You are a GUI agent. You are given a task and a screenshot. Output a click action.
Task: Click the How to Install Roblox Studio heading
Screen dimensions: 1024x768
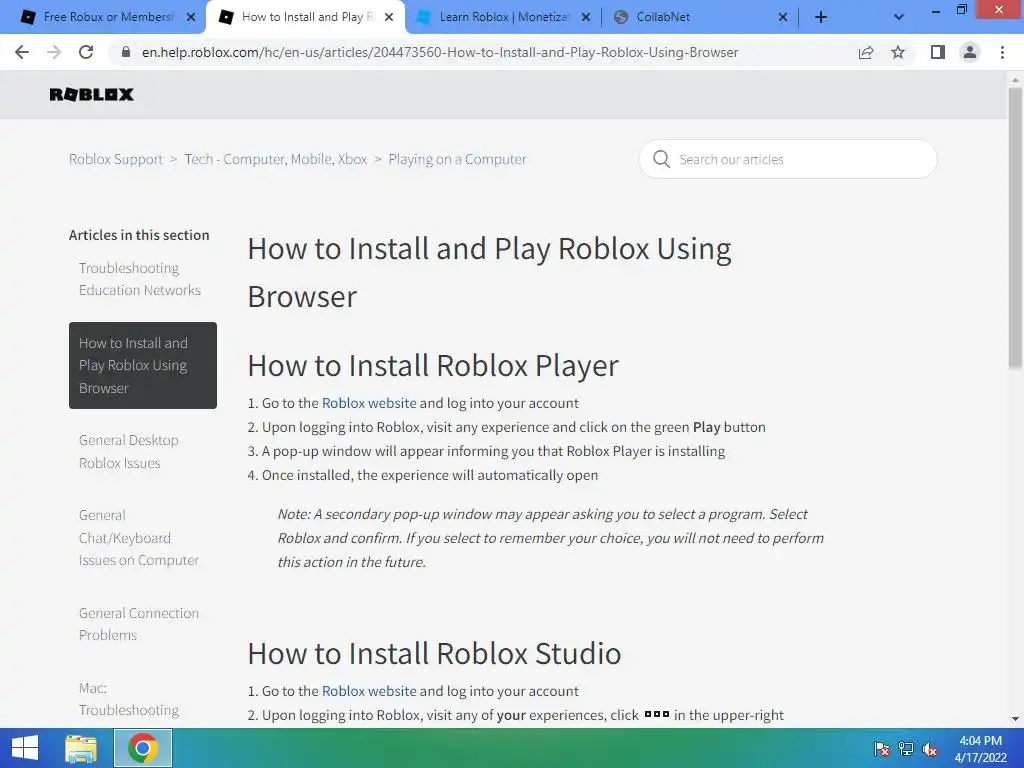click(434, 653)
